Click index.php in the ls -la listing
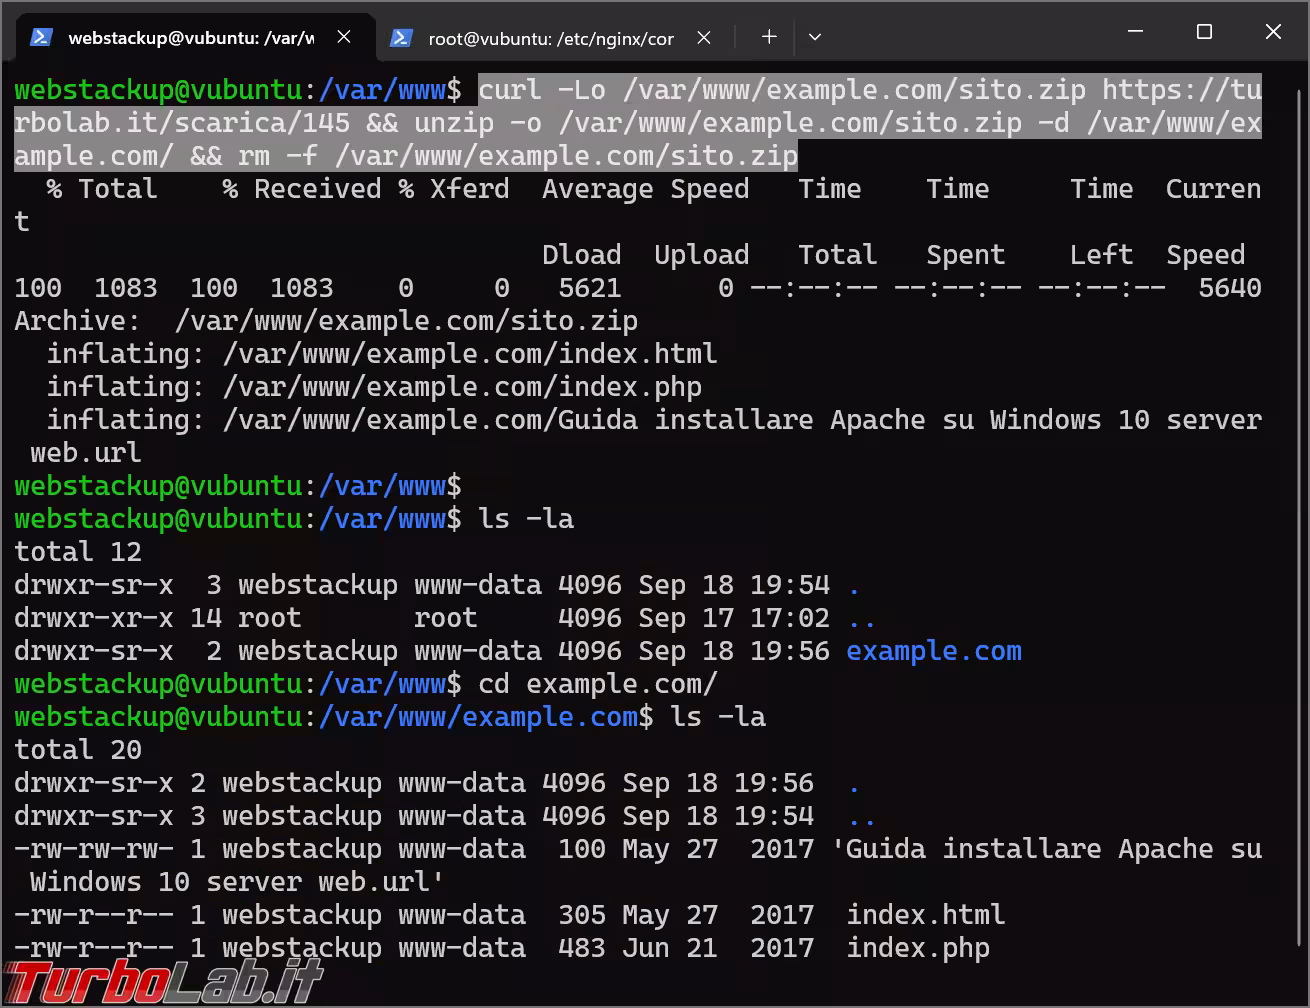The image size is (1310, 1008). pyautogui.click(x=917, y=948)
